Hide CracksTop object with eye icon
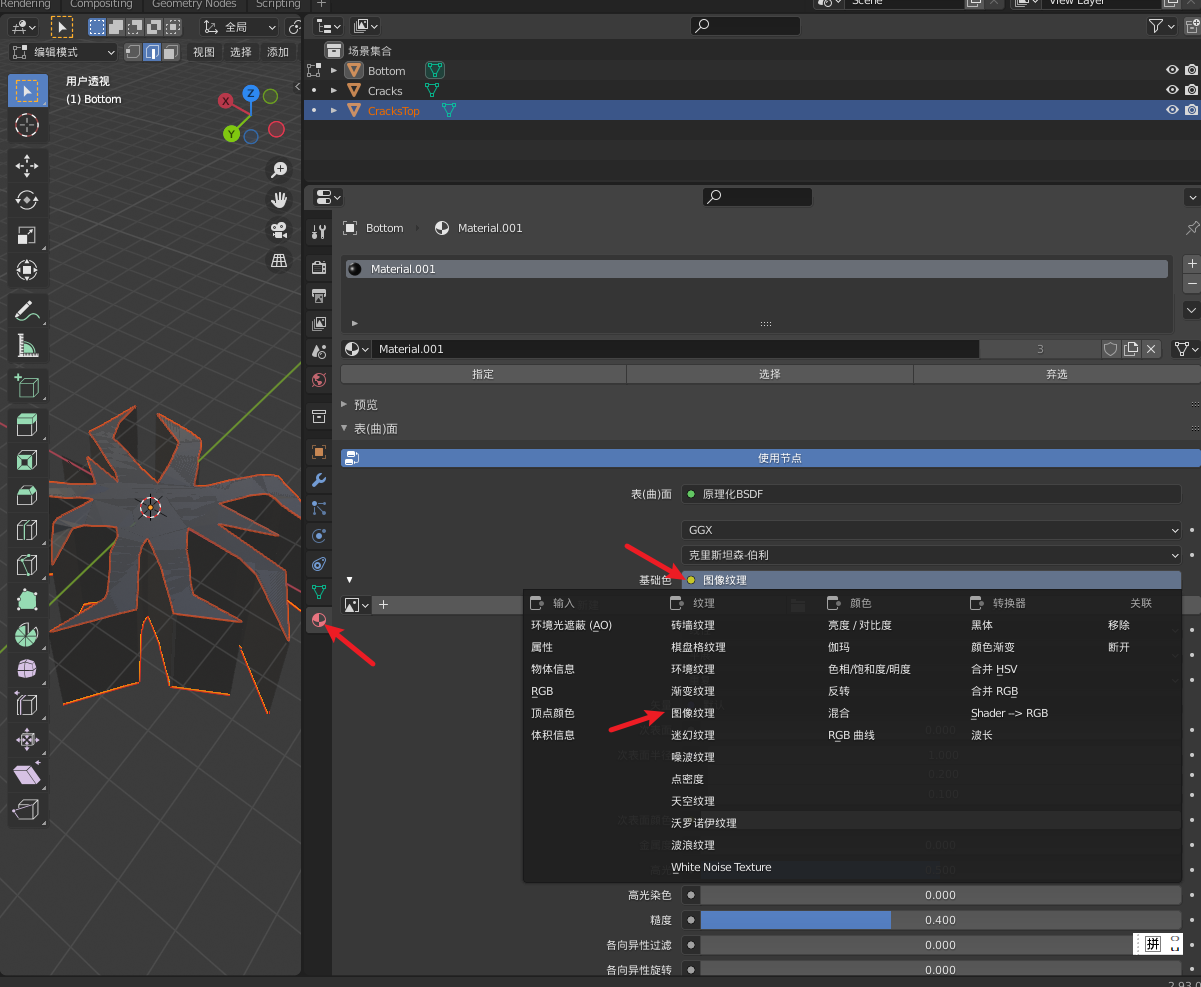The height and width of the screenshot is (987, 1201). pyautogui.click(x=1172, y=110)
